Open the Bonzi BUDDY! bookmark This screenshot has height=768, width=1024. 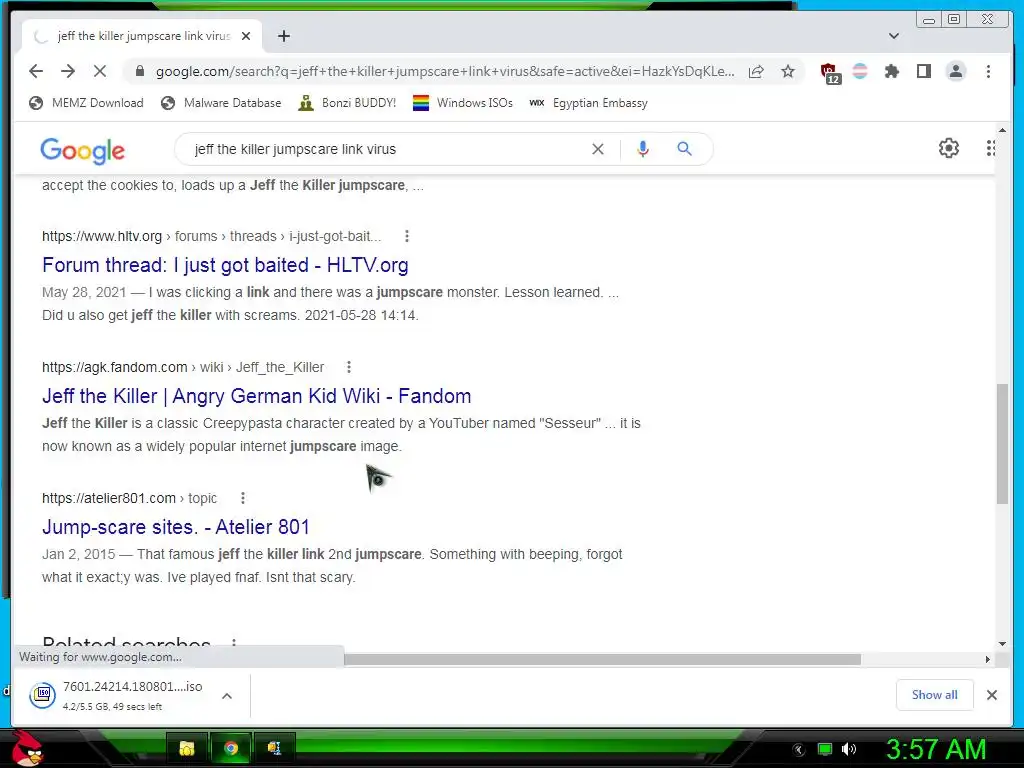[x=347, y=103]
